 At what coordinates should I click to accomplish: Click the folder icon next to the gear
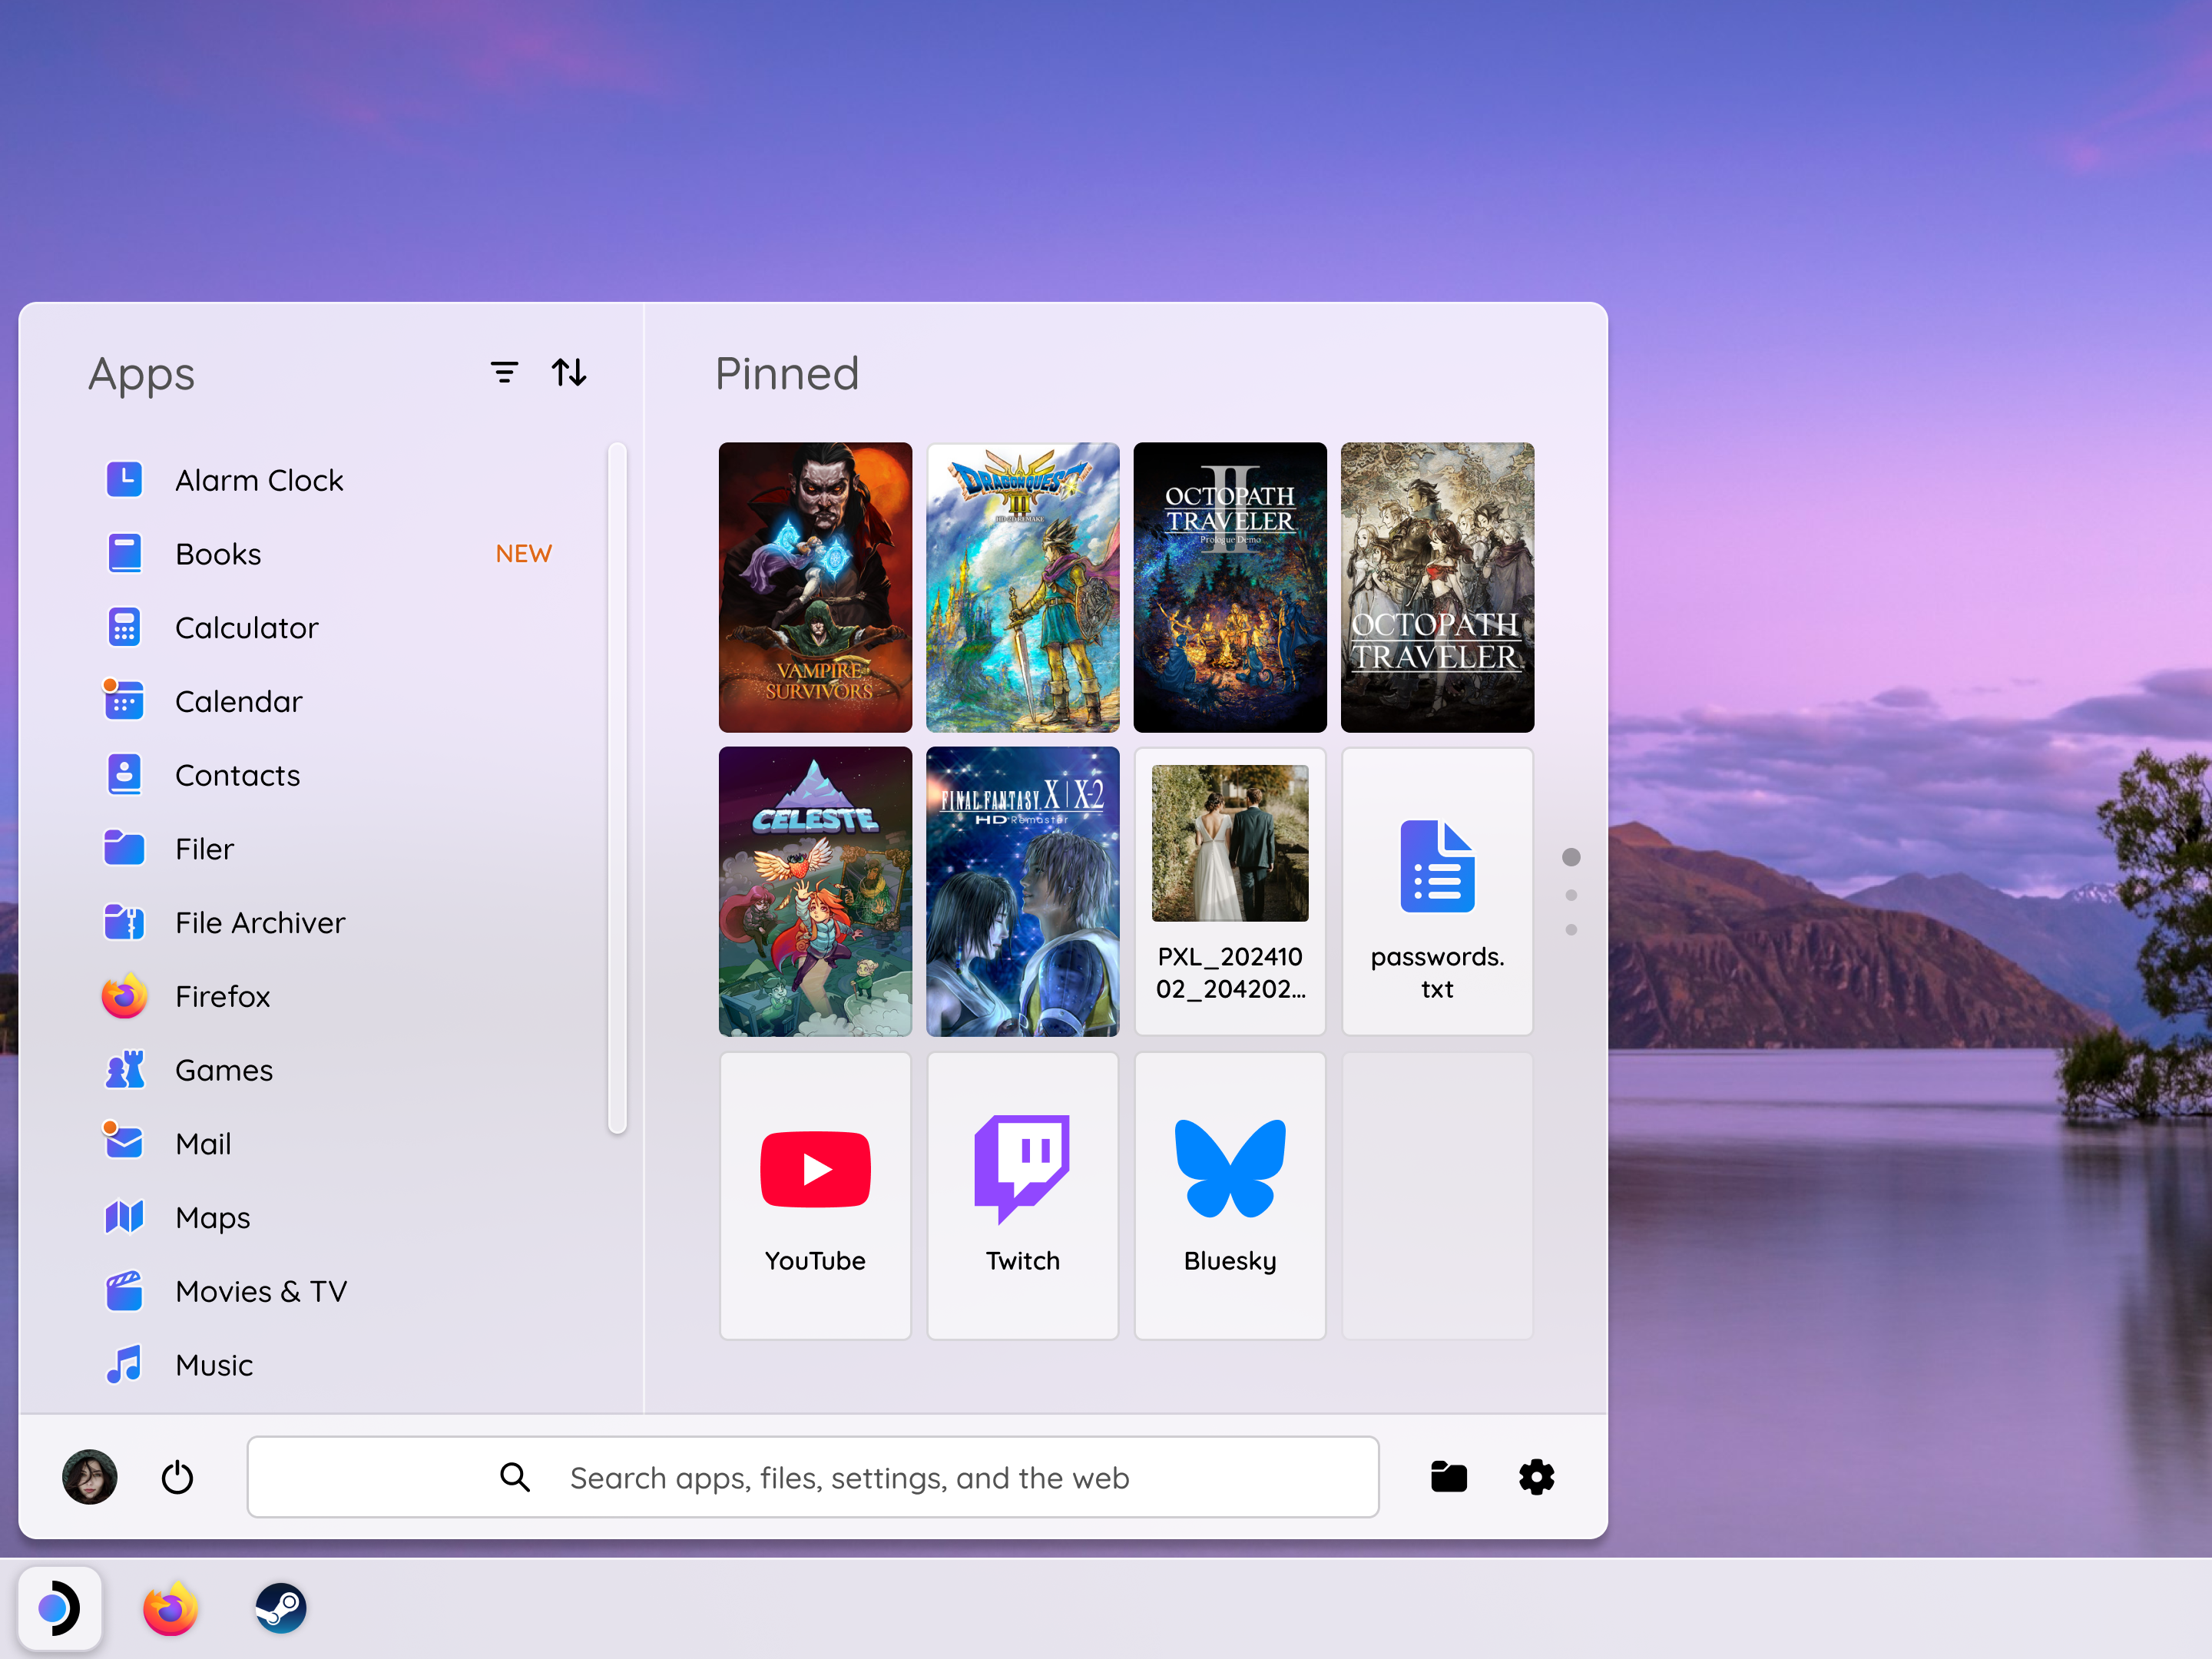pyautogui.click(x=1448, y=1477)
